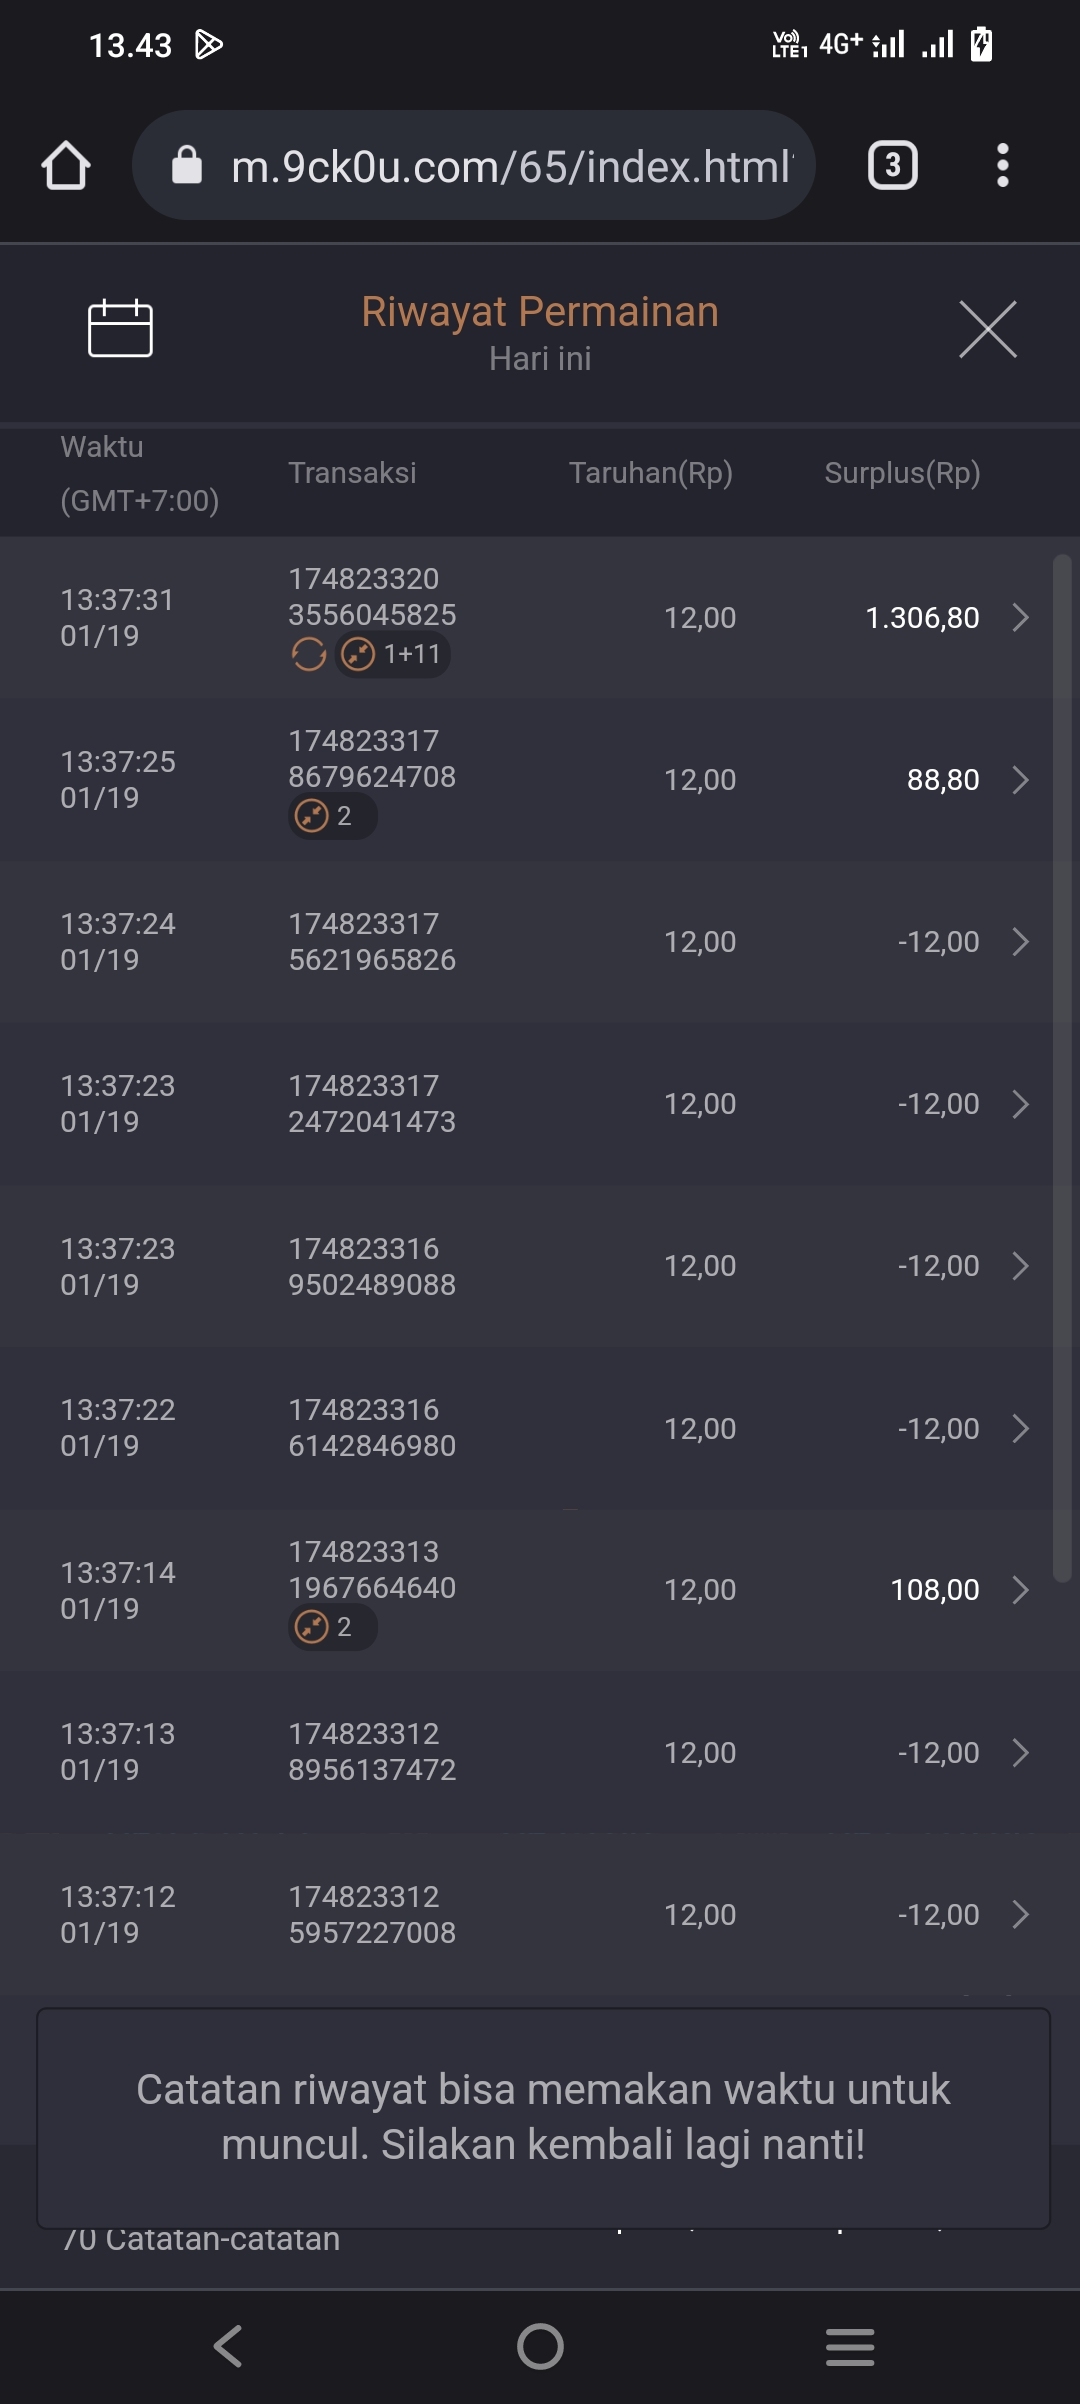1080x2404 pixels.
Task: Close the Riwayat Permainan panel
Action: pyautogui.click(x=987, y=329)
